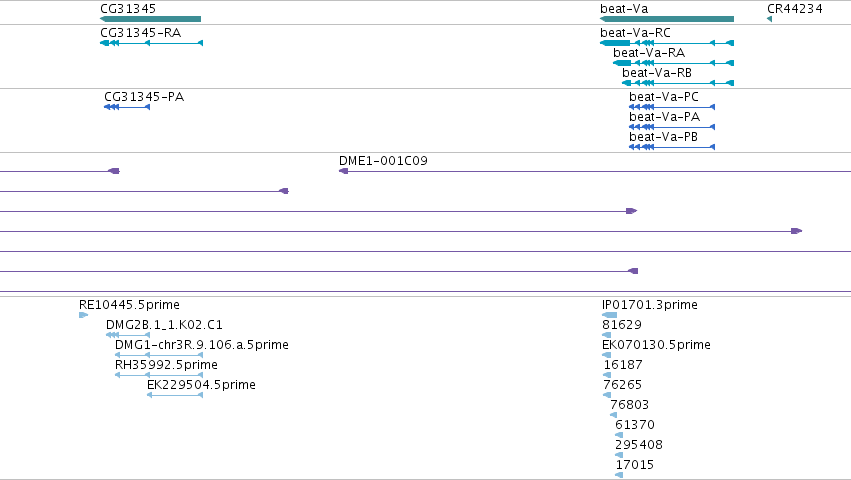Viewport: 851px width, 480px height.
Task: Select the DMG2B.1_1.K02.C1 alignment glyph
Action: [x=128, y=335]
